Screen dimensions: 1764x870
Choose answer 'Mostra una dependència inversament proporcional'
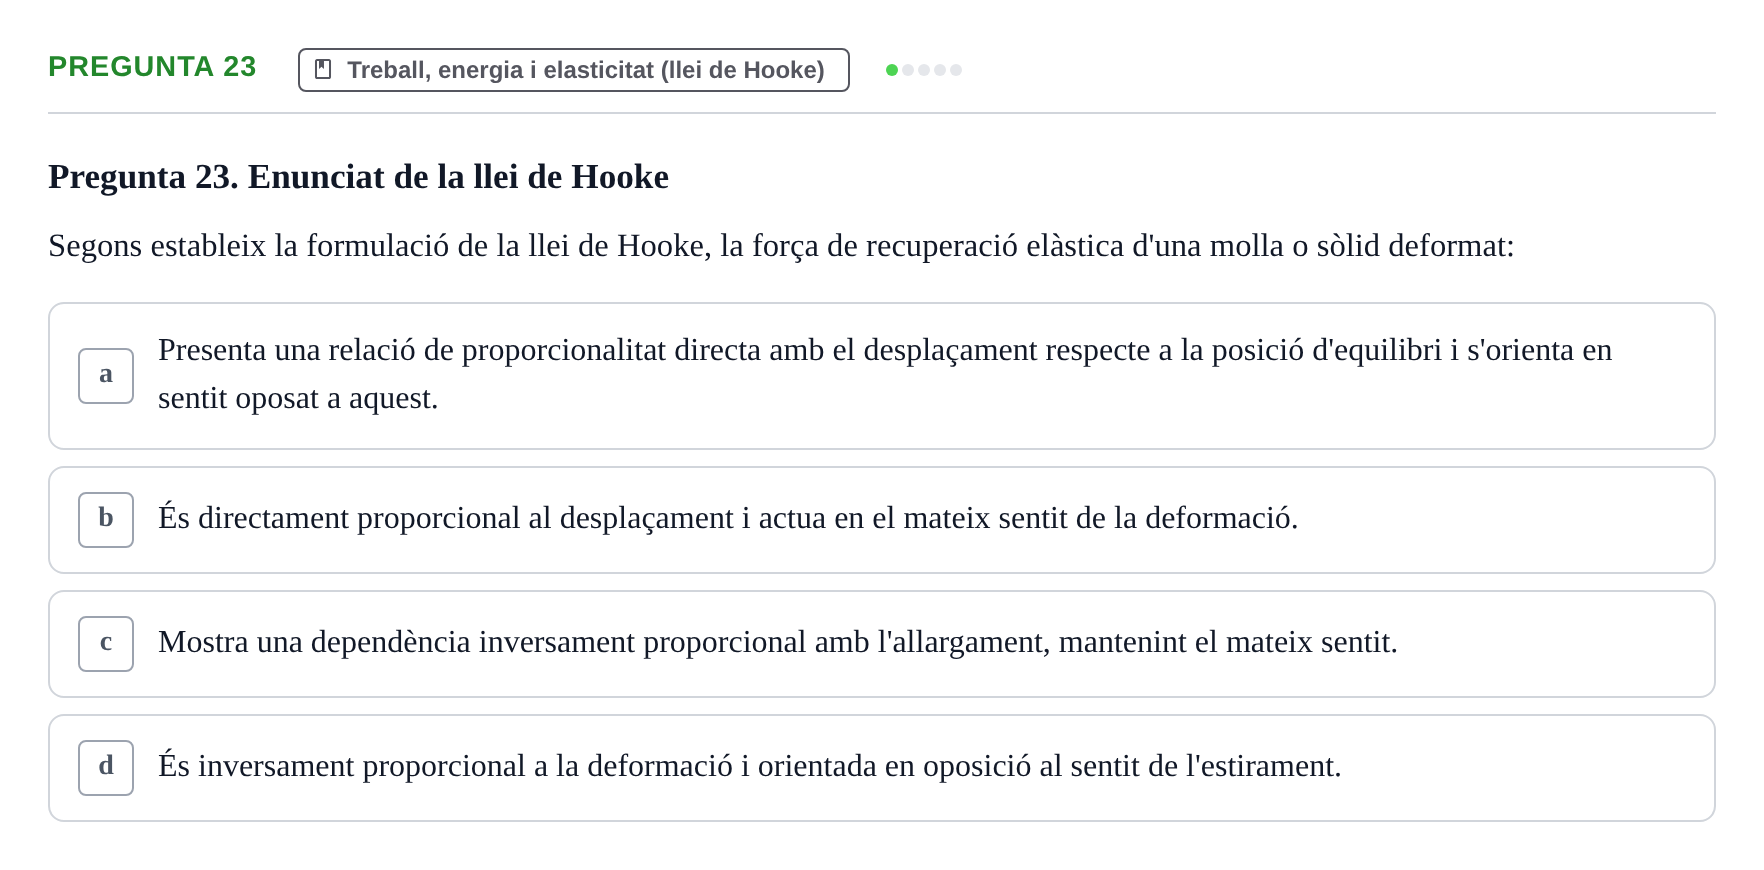tap(882, 644)
